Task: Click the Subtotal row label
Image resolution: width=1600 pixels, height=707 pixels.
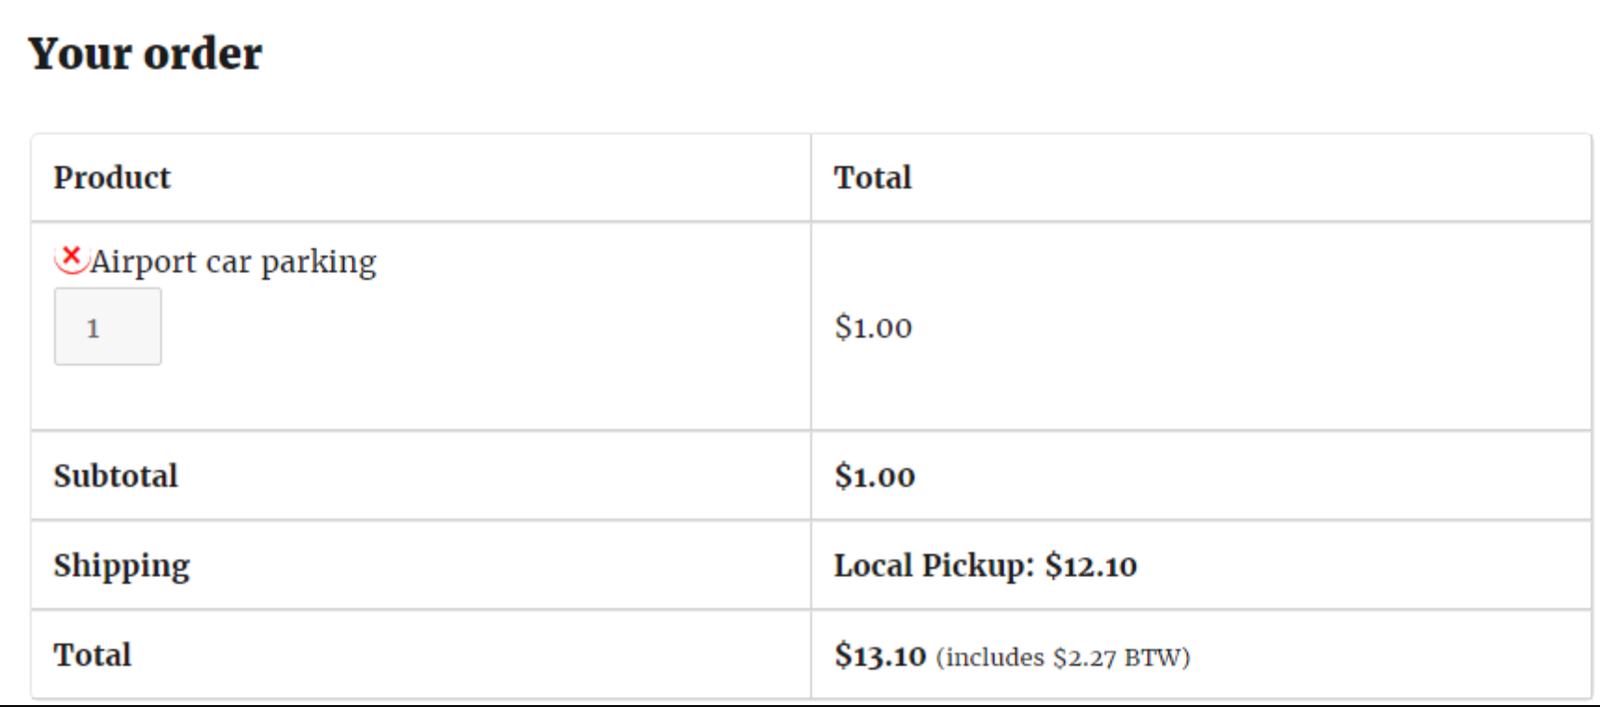Action: 116,476
